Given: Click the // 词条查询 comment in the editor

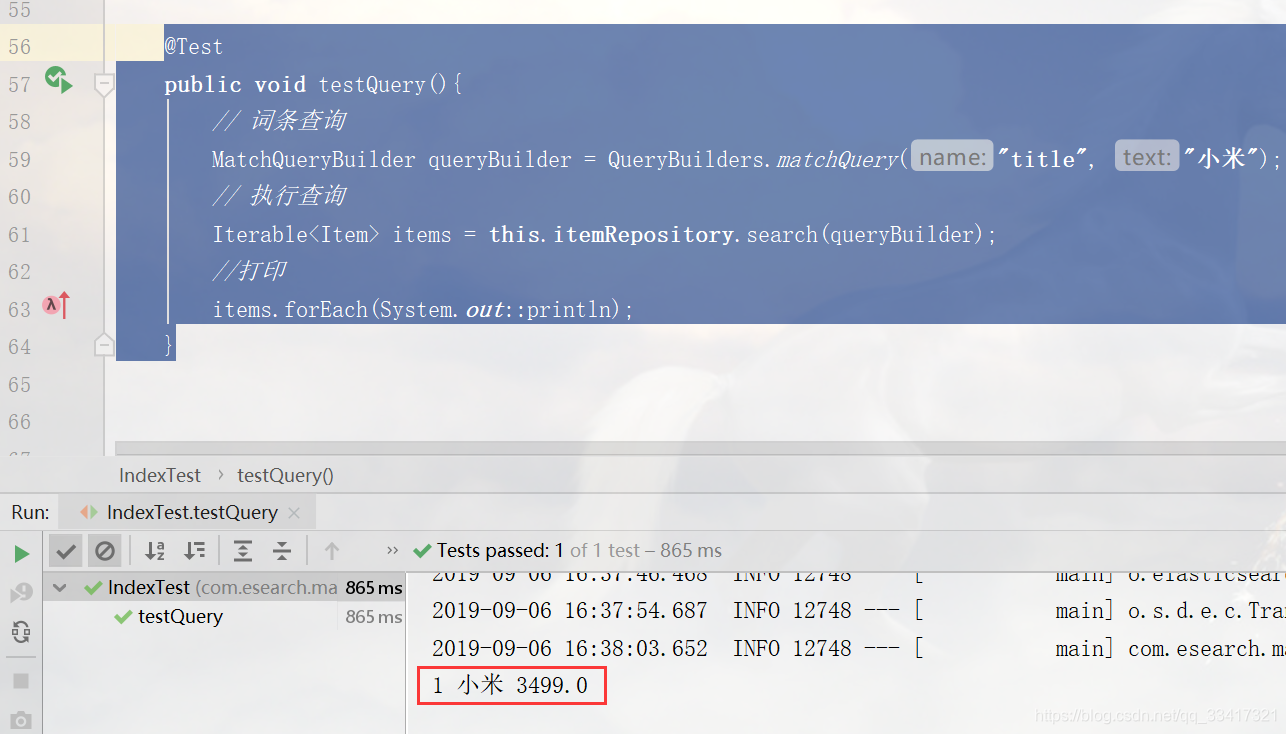Looking at the screenshot, I should click(279, 121).
